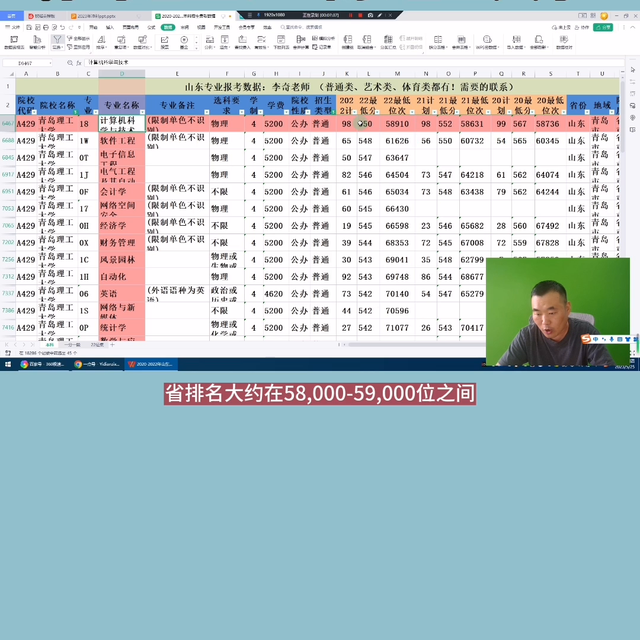Screen dimensions: 640x640
Task: Select column D header
Action: click(x=122, y=74)
